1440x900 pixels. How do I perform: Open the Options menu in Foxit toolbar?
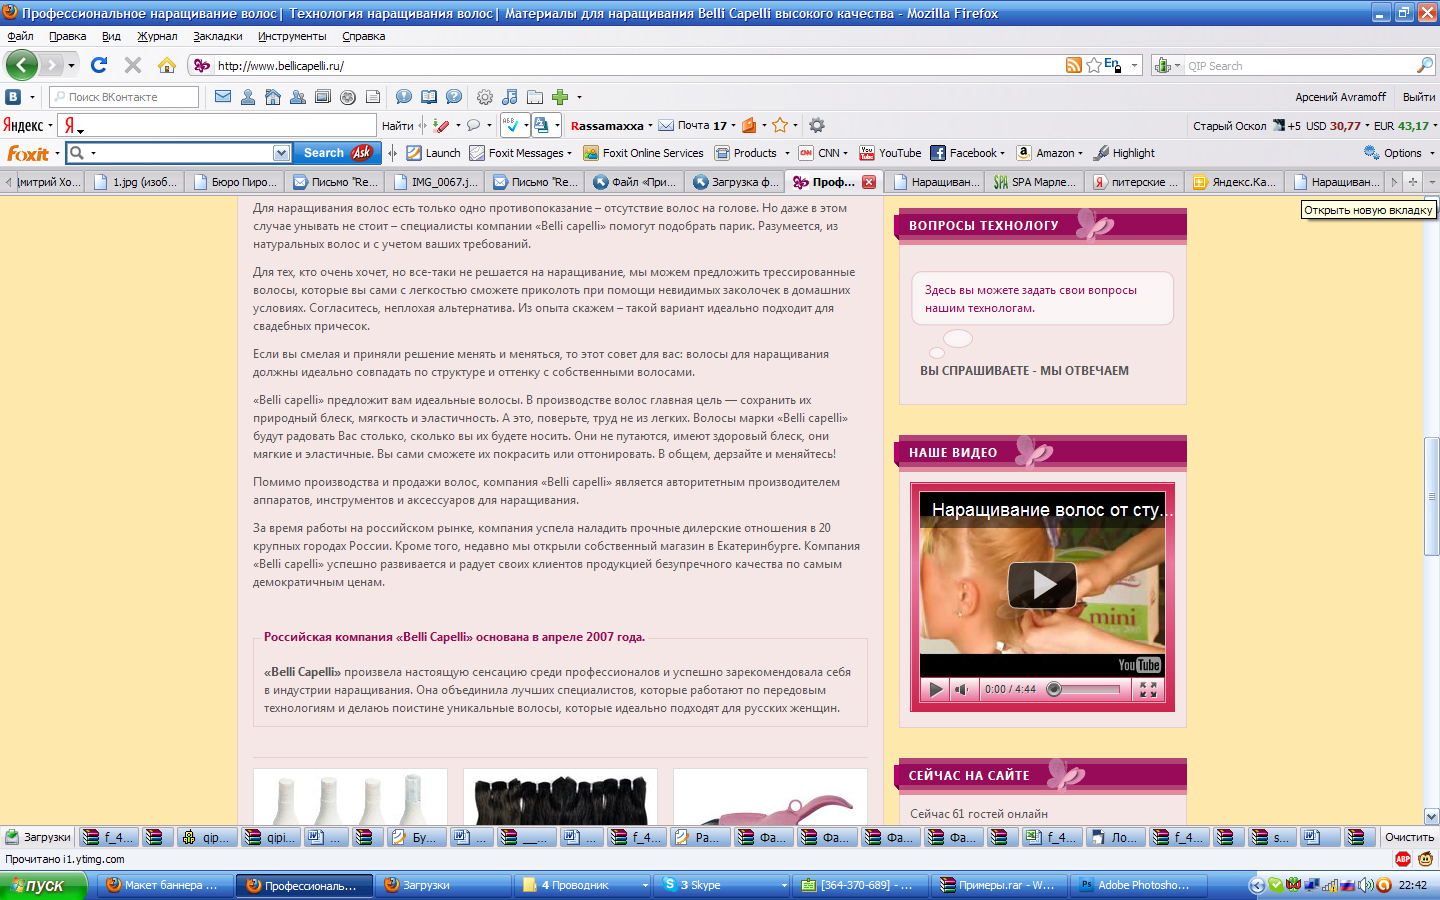tap(1399, 153)
